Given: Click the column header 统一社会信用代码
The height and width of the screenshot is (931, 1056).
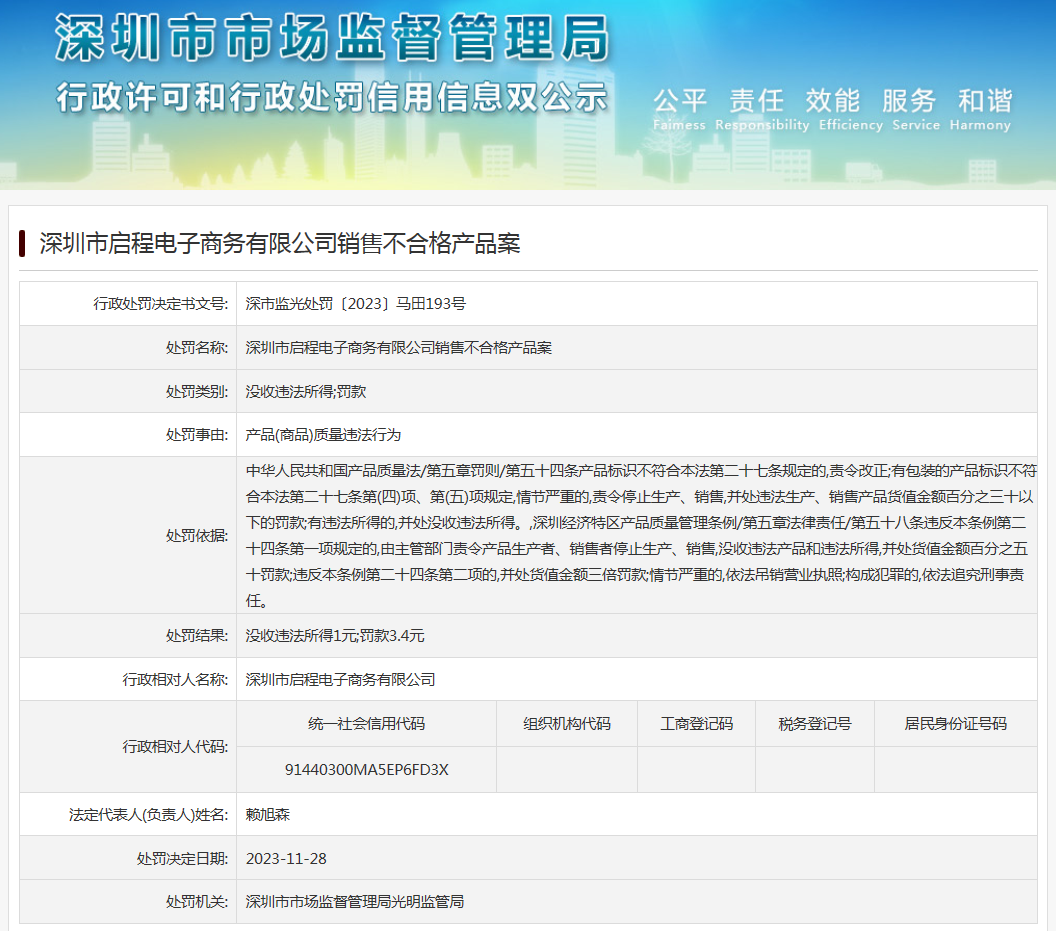Looking at the screenshot, I should pos(366,724).
